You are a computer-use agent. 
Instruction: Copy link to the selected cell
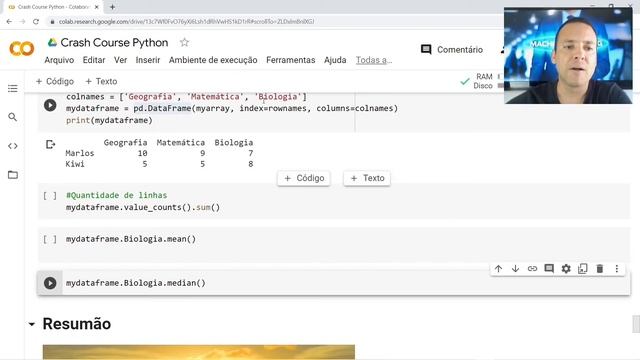point(532,269)
